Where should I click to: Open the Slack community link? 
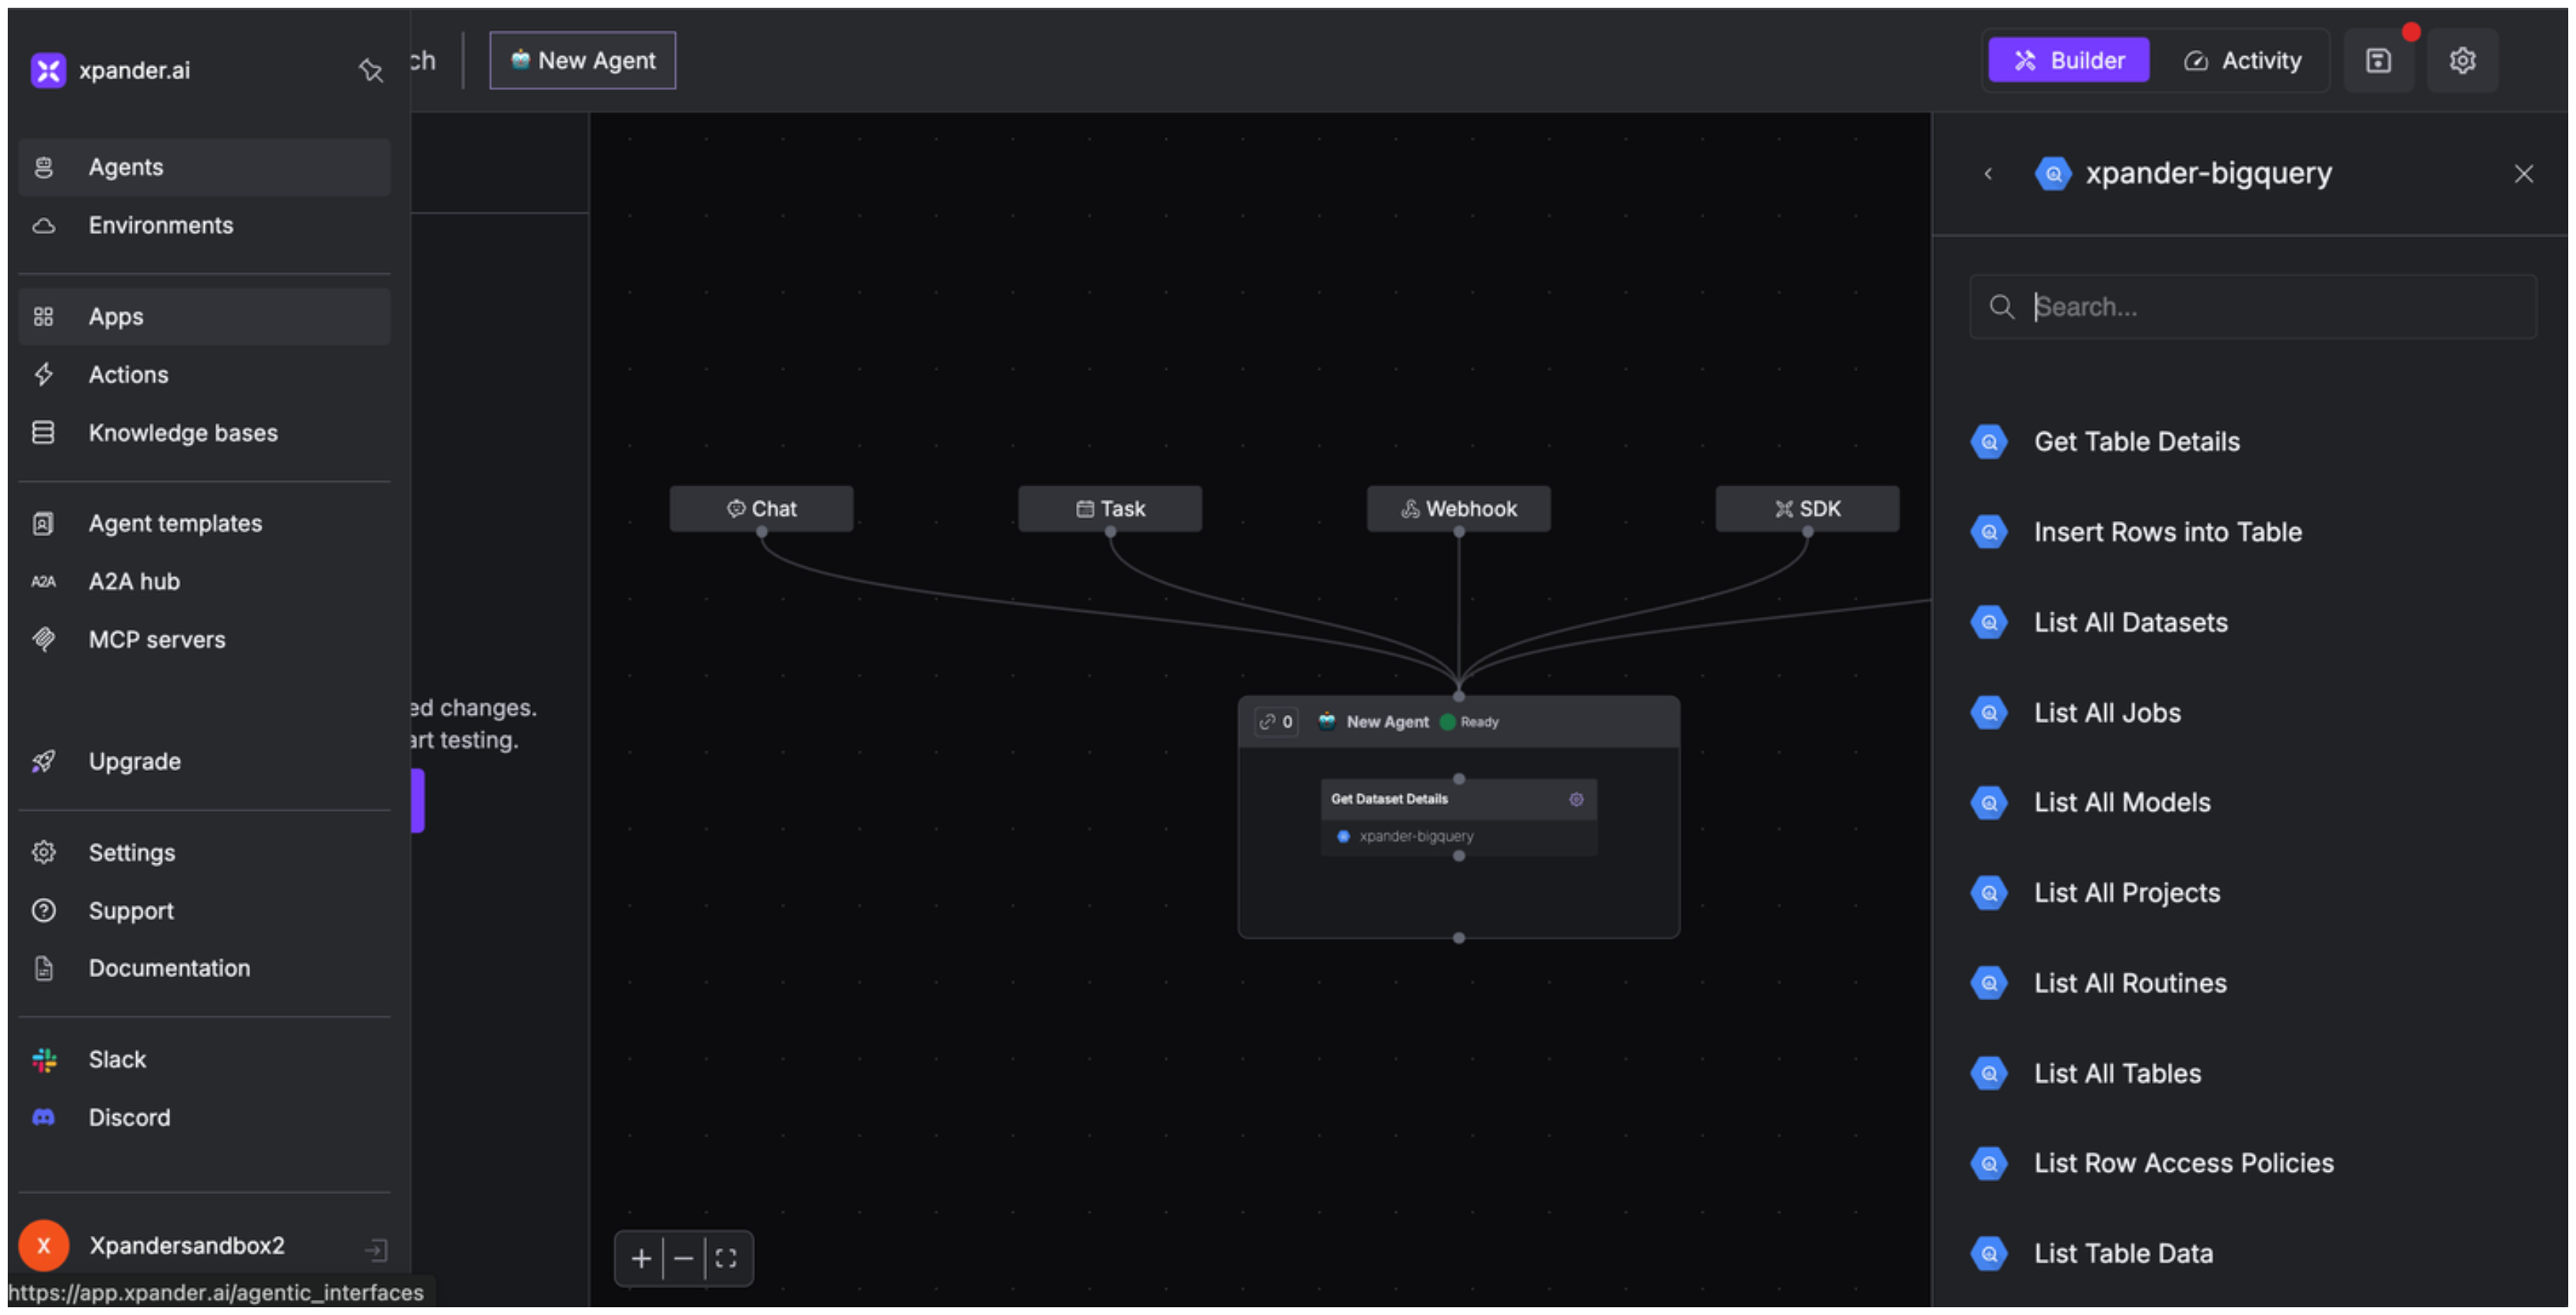117,1059
